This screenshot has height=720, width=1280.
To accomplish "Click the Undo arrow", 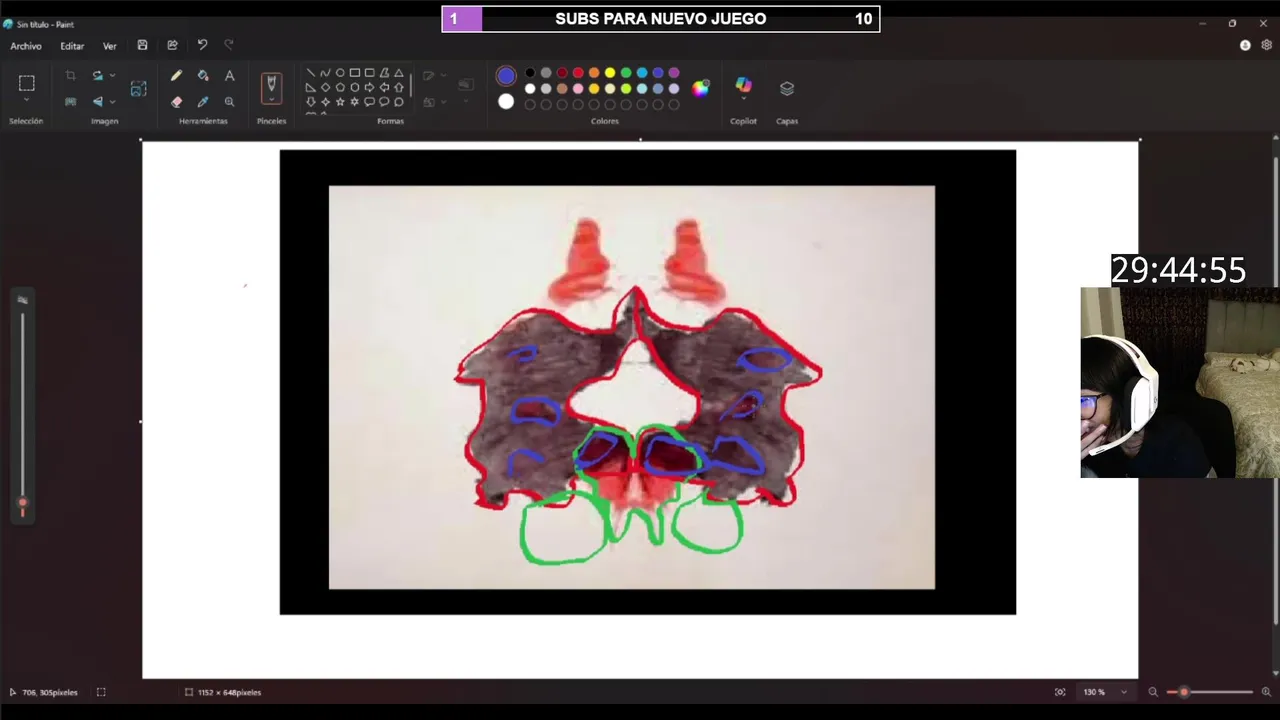I will coord(202,45).
